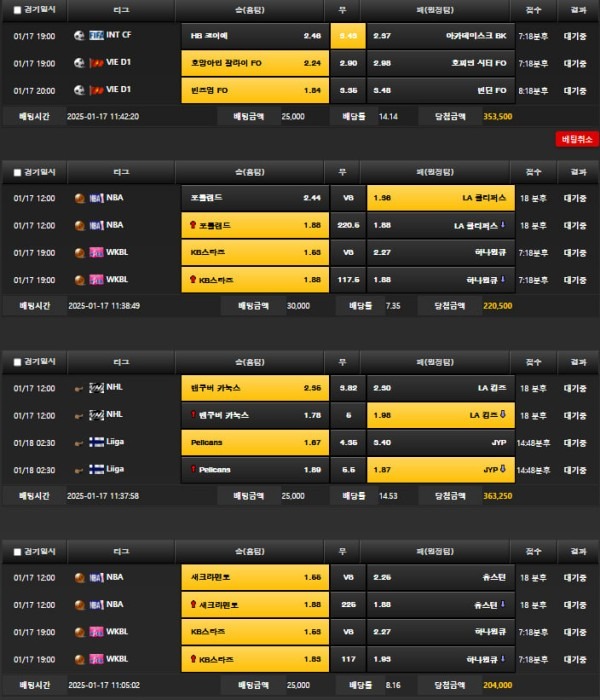Image resolution: width=600 pixels, height=700 pixels.
Task: Click the 빈즈엉 FO 1.84 home selection
Action: click(254, 89)
